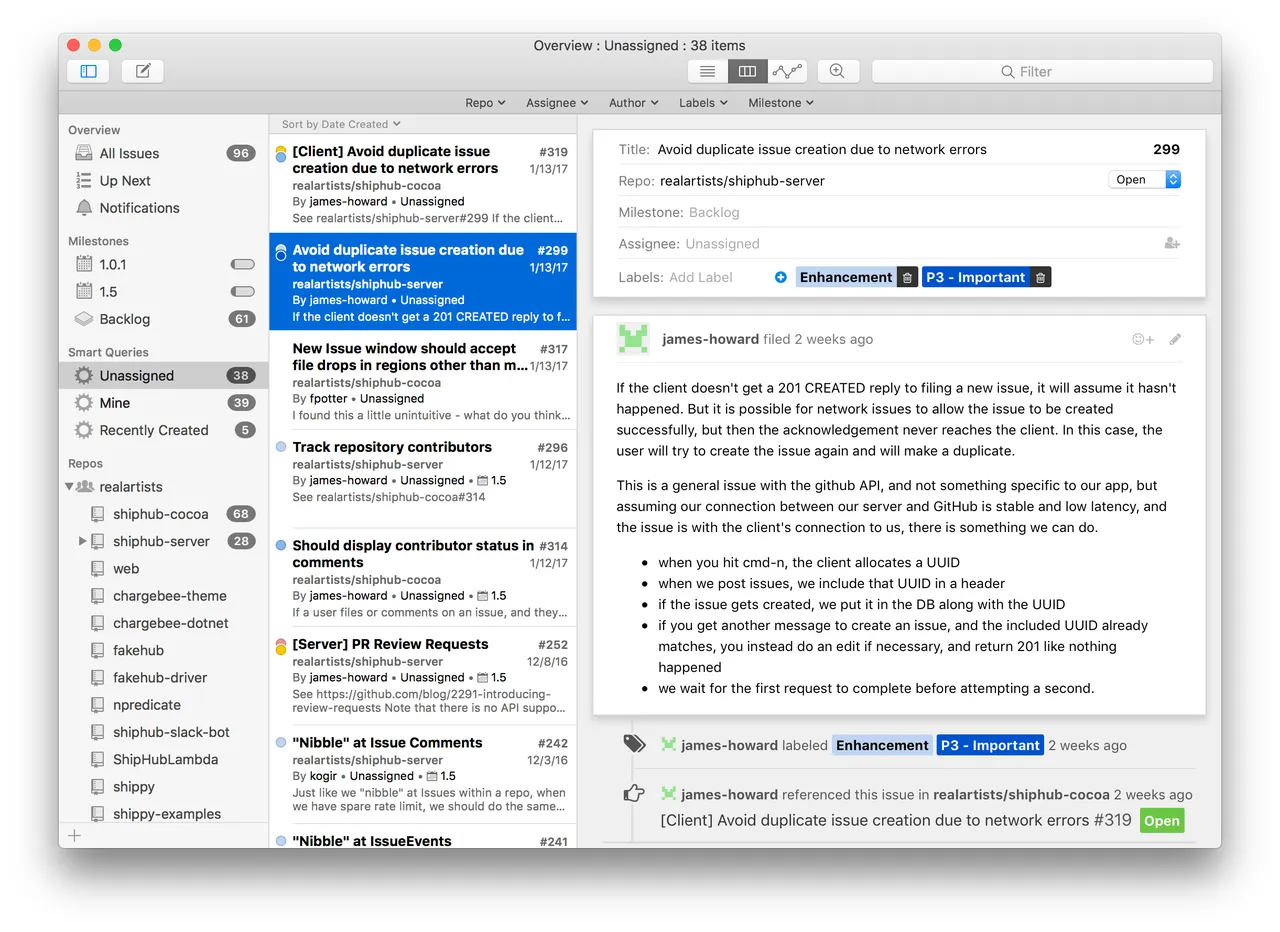1280x932 pixels.
Task: Click the realartists/shiphub-cocoa reference link
Action: tap(1021, 794)
